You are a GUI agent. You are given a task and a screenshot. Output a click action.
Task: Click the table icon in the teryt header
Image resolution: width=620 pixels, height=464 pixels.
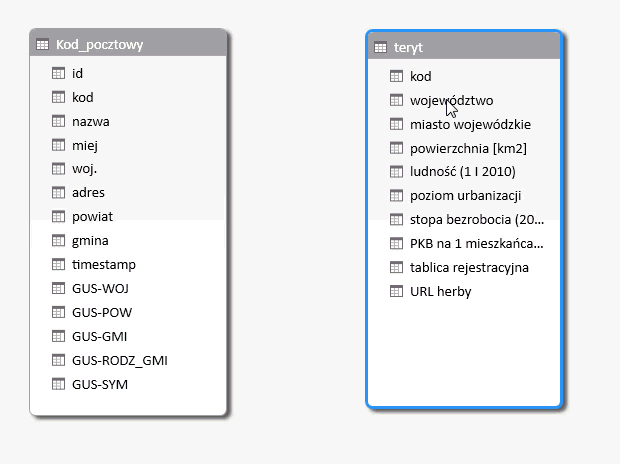pyautogui.click(x=380, y=47)
